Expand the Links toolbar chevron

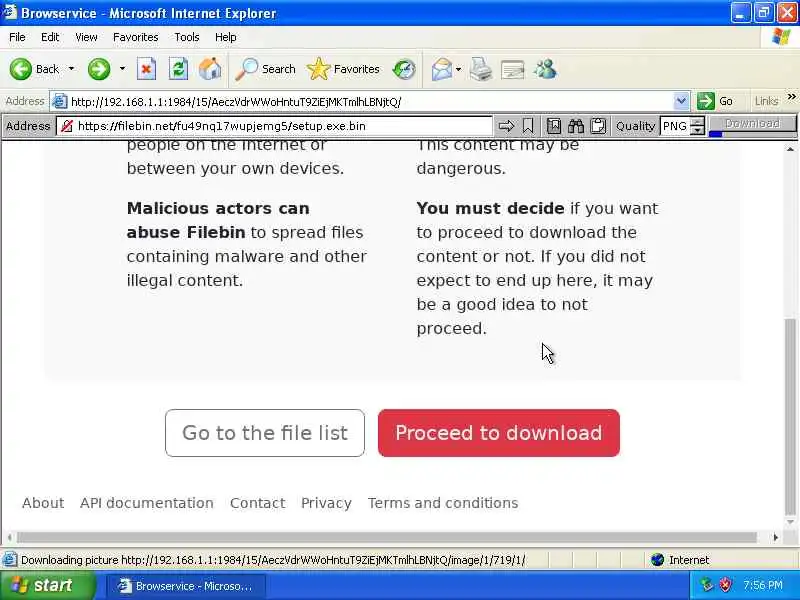[x=791, y=97]
